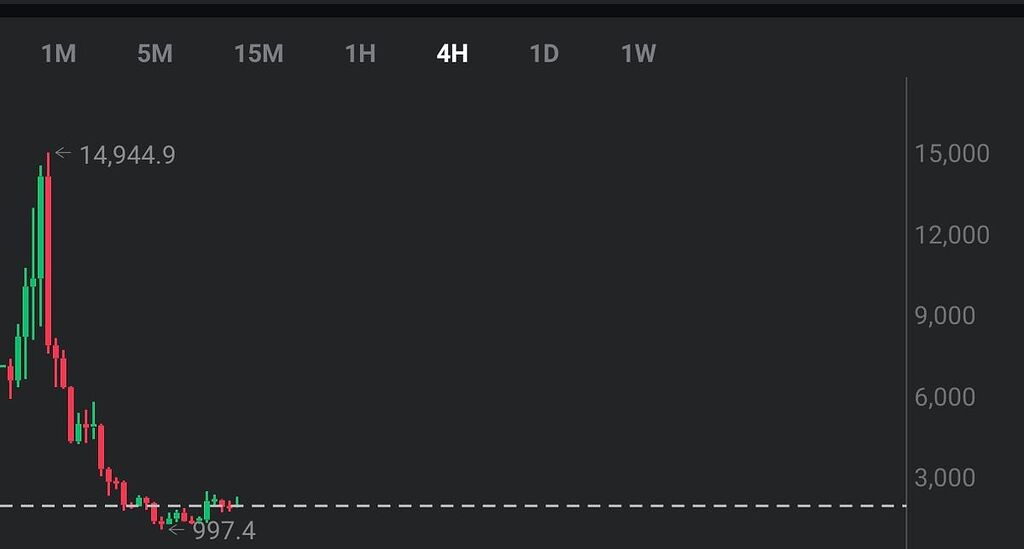Switch to the 1M timeframe
Screen dimensions: 1024x549
point(59,54)
